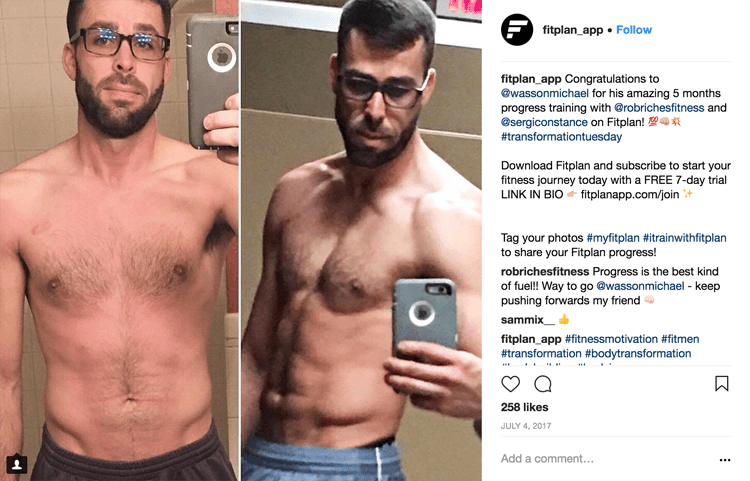Follow the fitplan_app account
This screenshot has height=481, width=750.
pyautogui.click(x=634, y=30)
